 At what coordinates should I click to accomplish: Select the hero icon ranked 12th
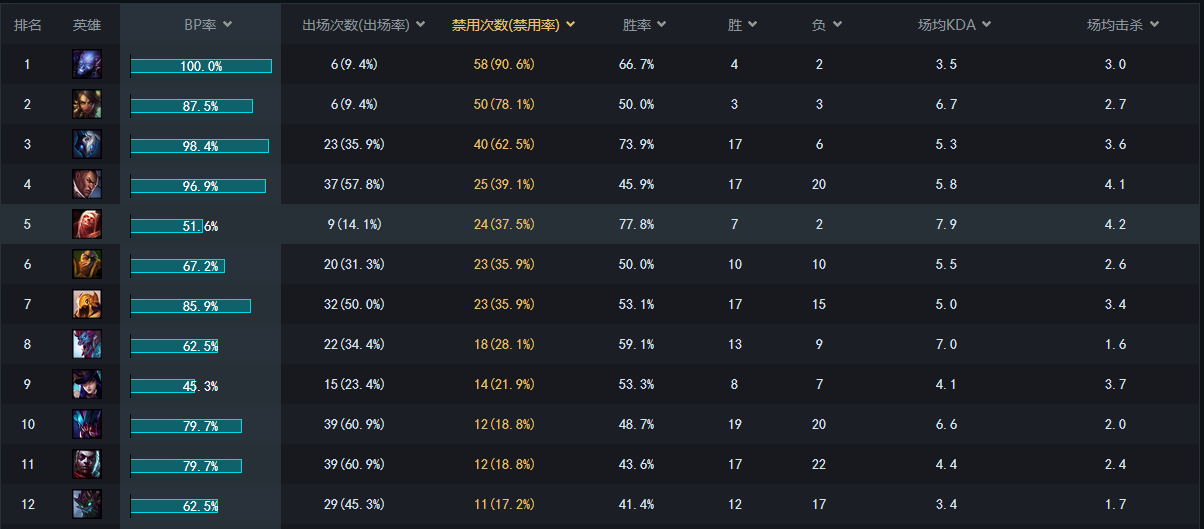pos(87,504)
